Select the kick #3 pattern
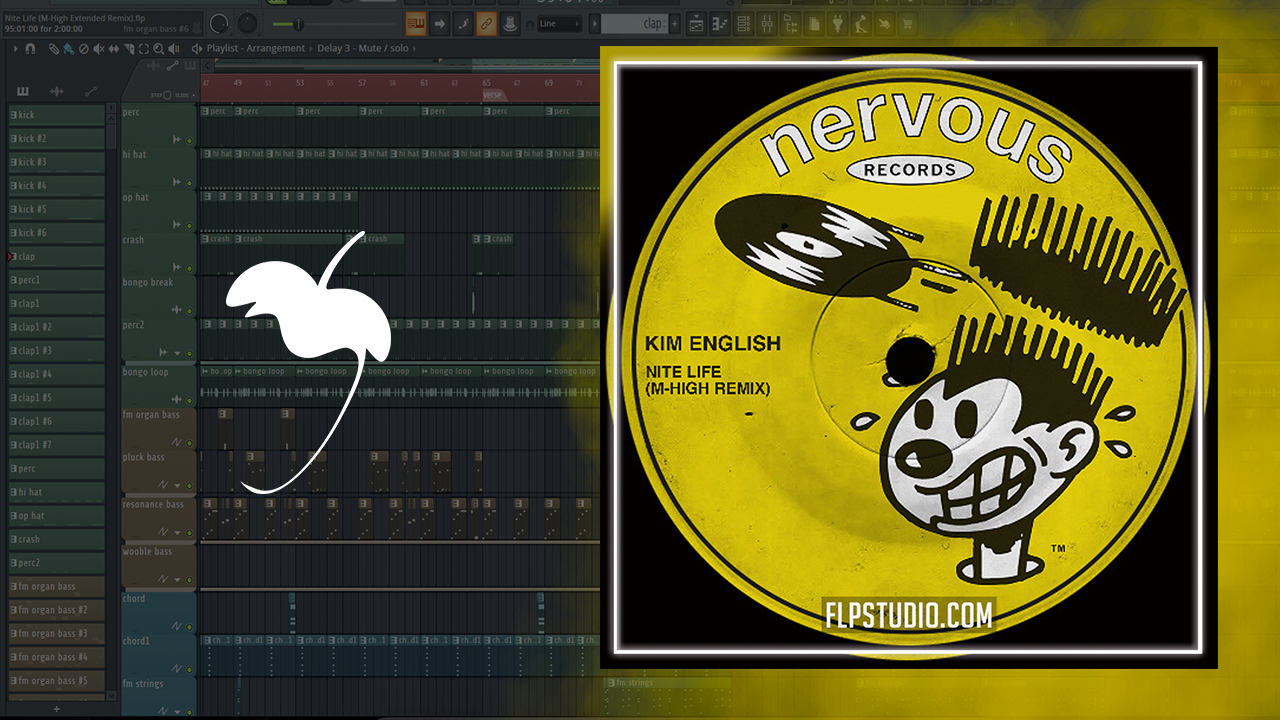 coord(57,162)
